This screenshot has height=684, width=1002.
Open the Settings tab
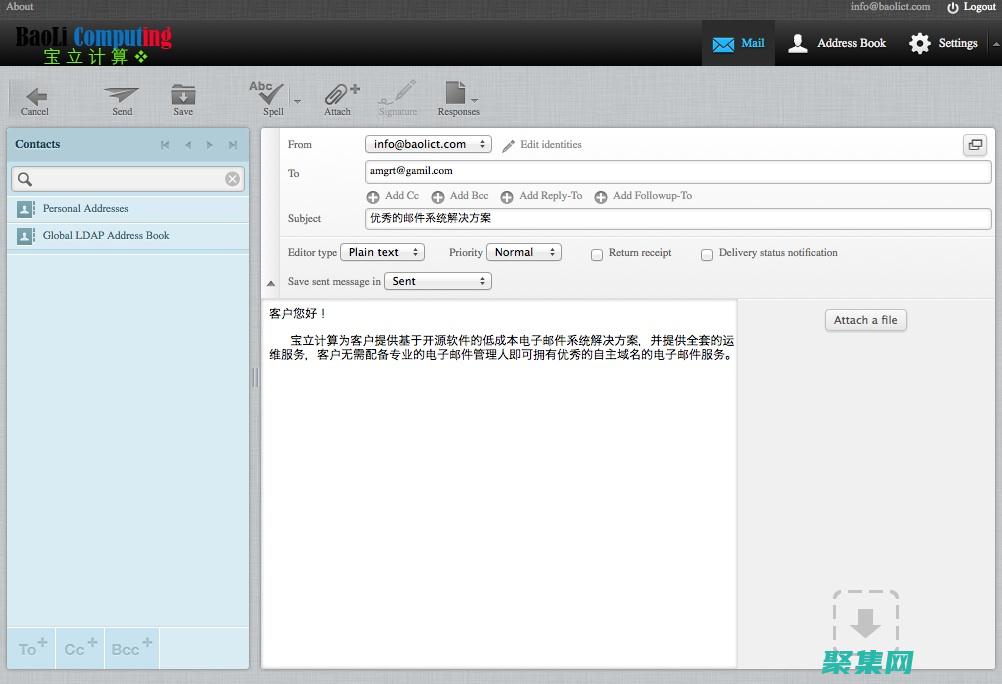(x=943, y=43)
